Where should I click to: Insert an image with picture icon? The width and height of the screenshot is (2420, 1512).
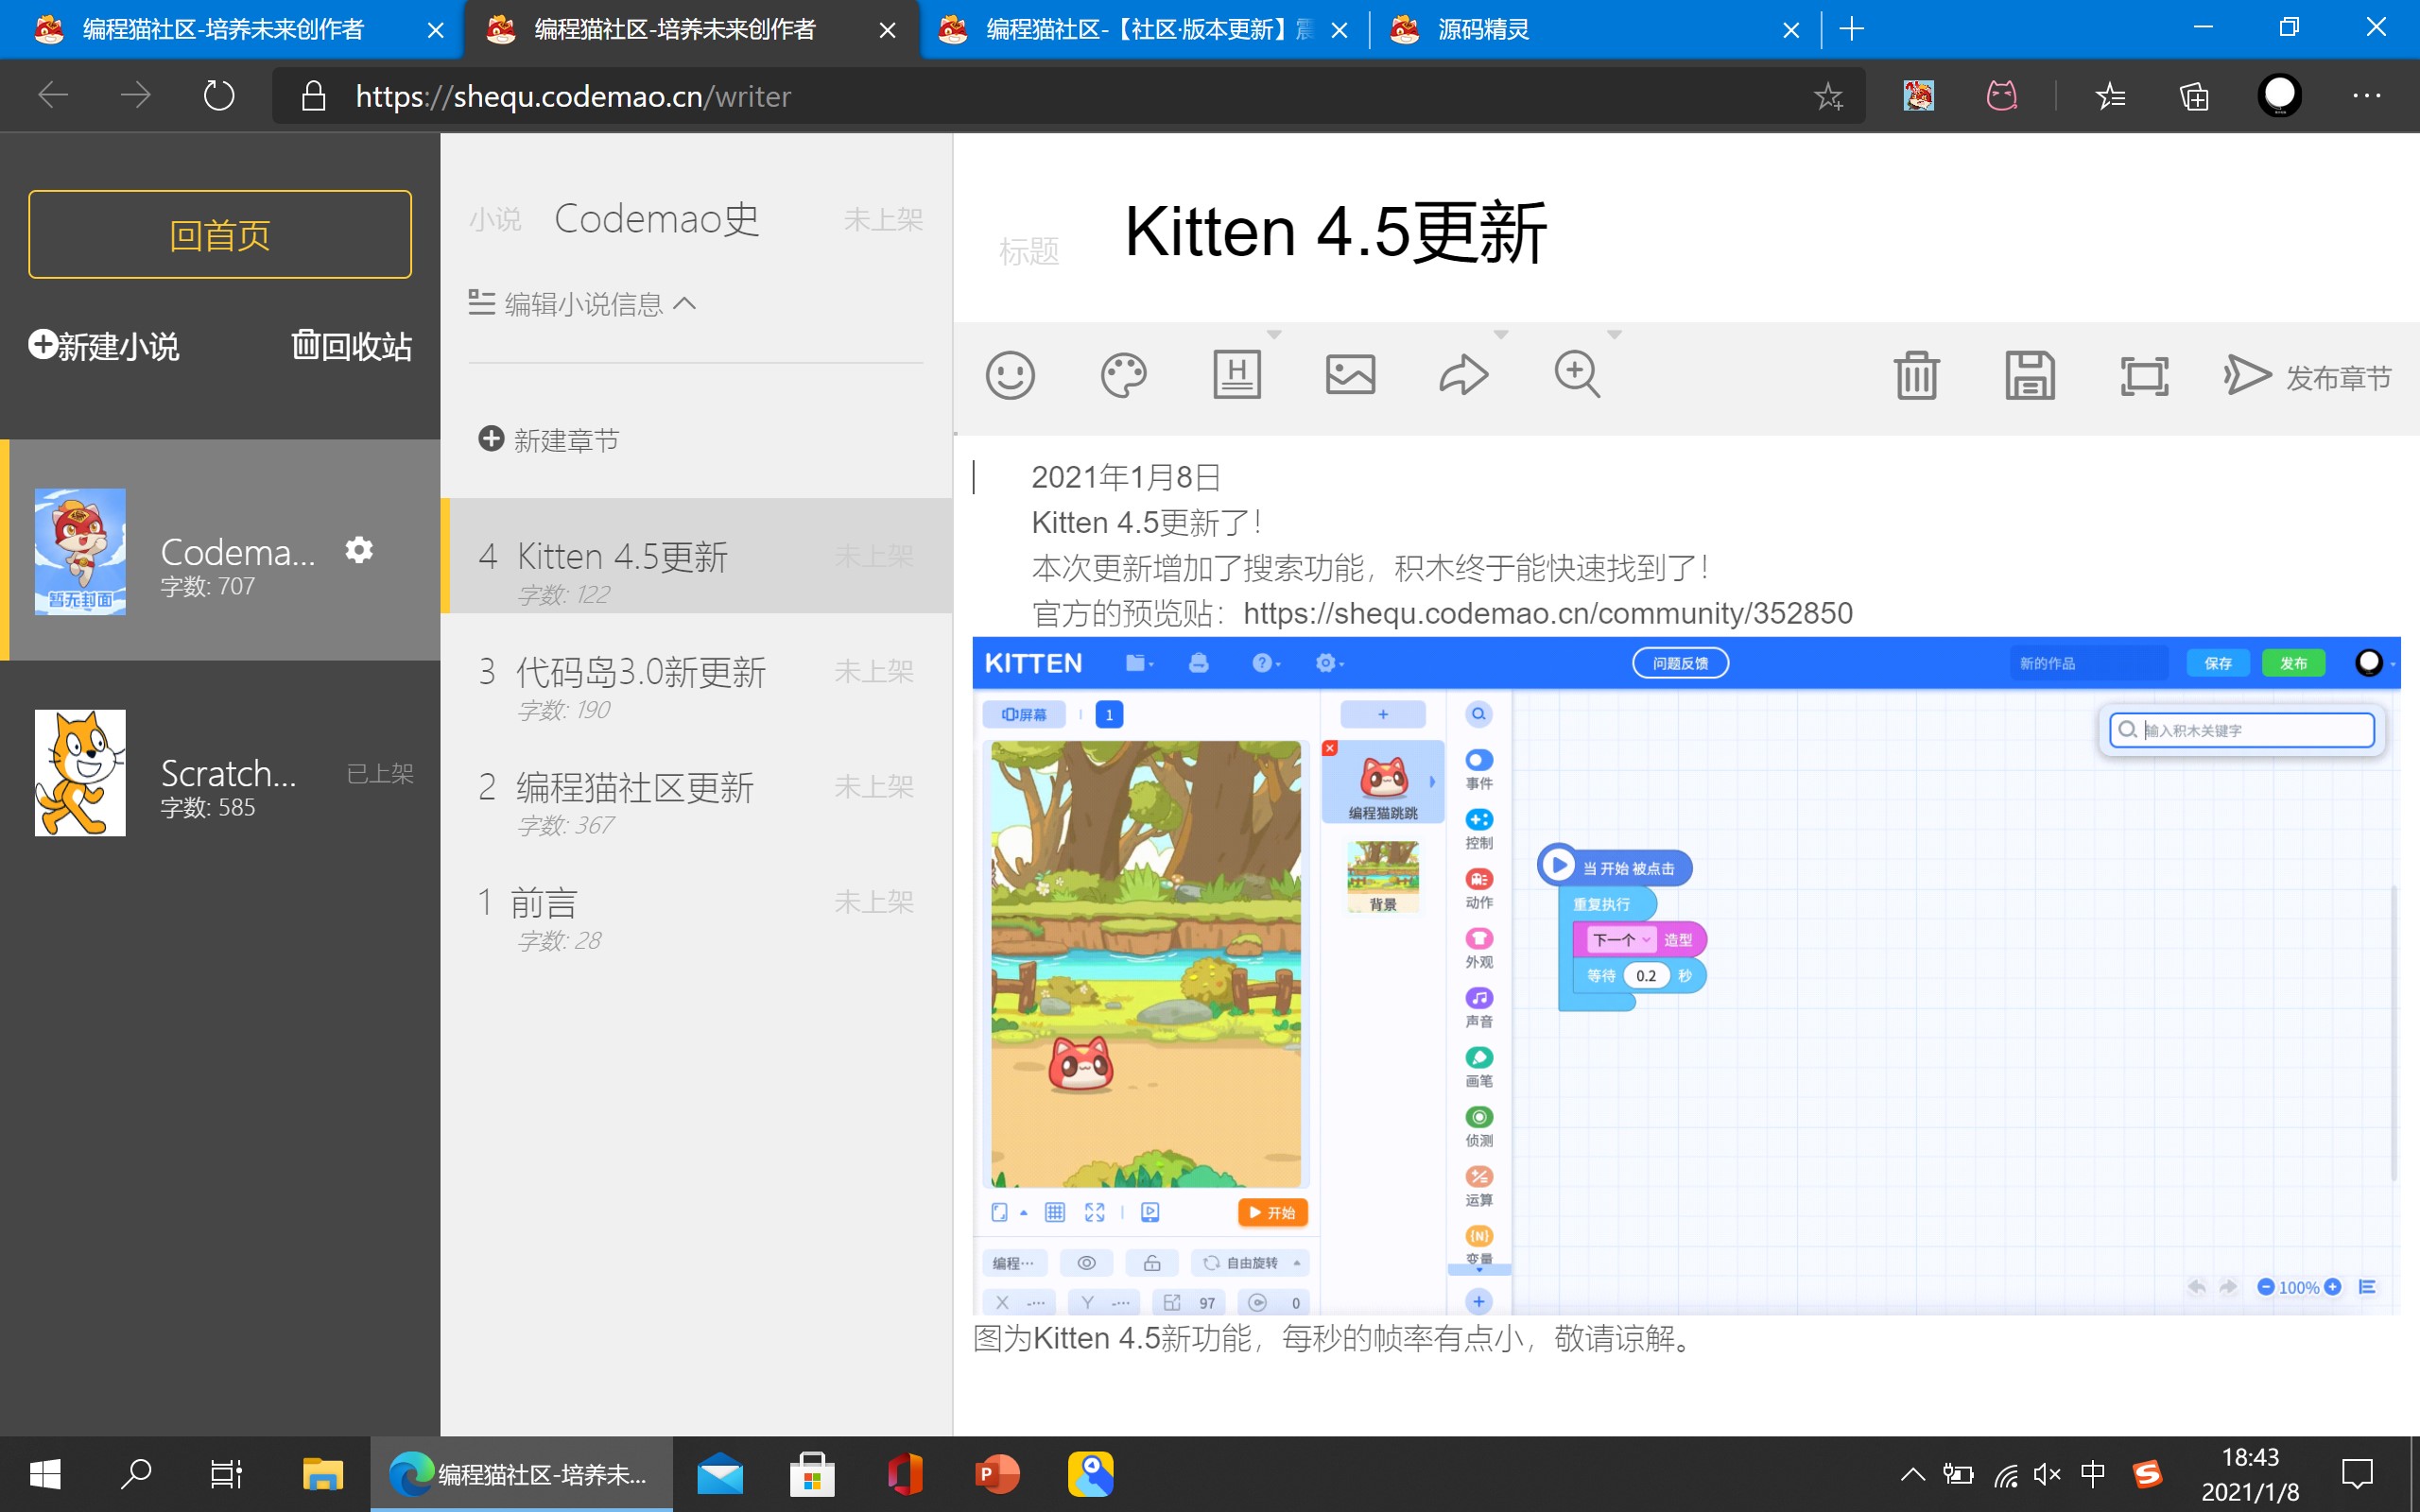click(1351, 375)
